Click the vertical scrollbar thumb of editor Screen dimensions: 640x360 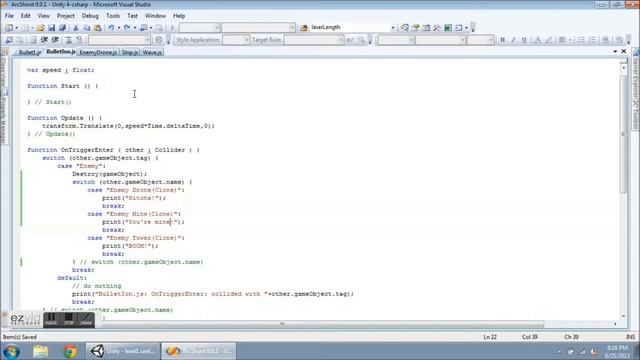623,133
